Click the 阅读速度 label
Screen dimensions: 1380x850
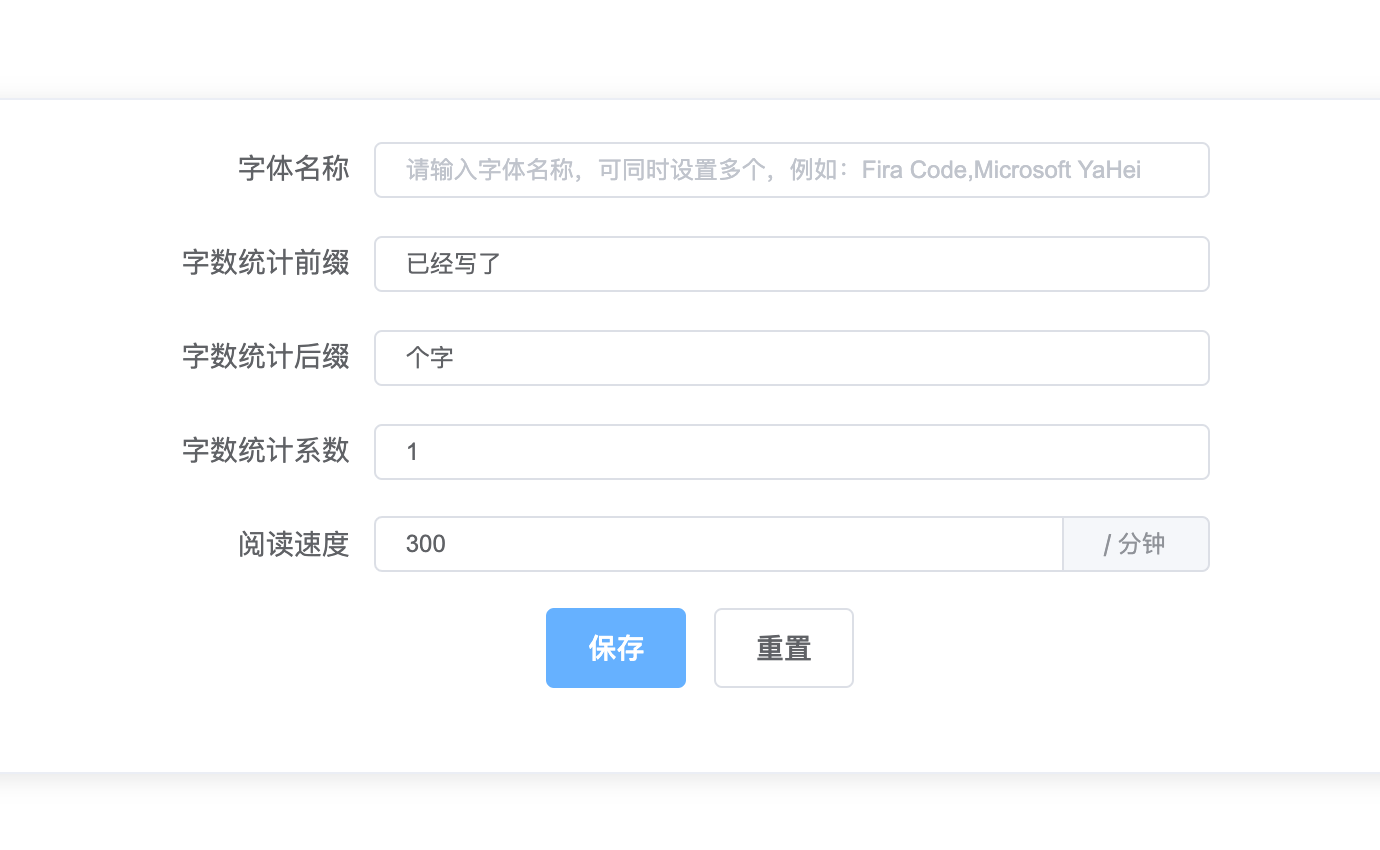pyautogui.click(x=294, y=545)
